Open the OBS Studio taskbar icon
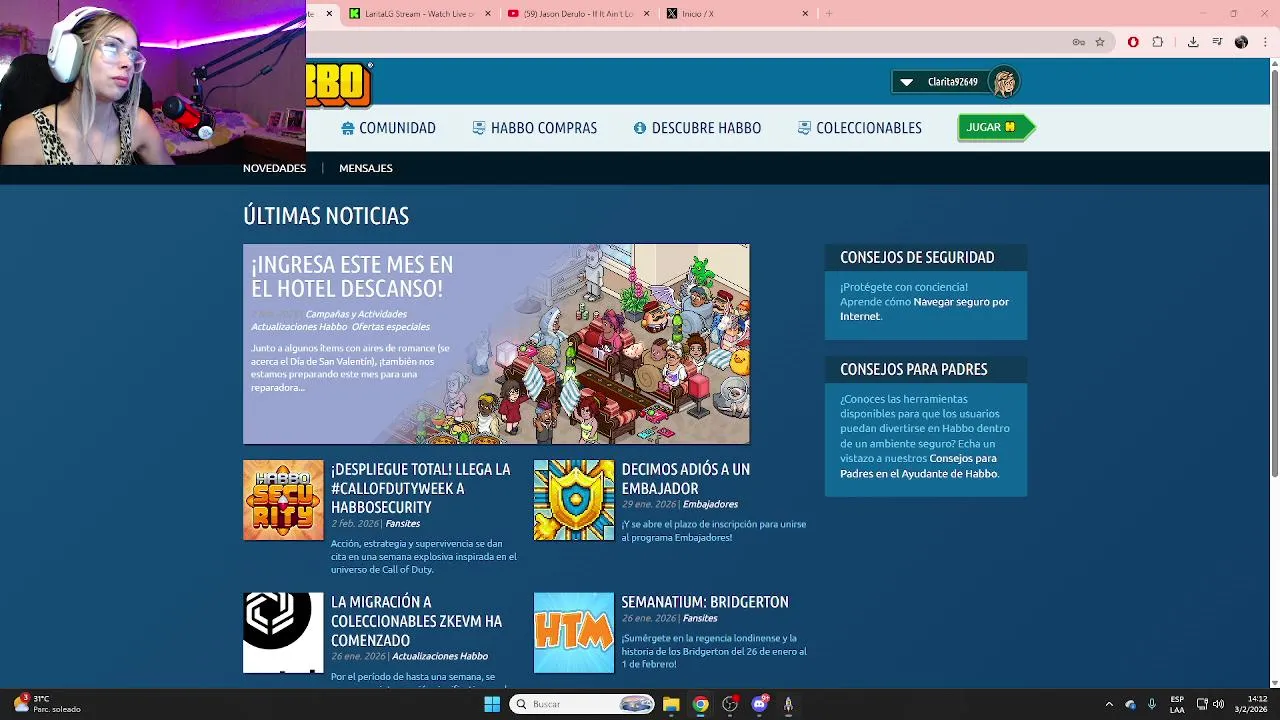Image resolution: width=1280 pixels, height=720 pixels. tap(730, 704)
